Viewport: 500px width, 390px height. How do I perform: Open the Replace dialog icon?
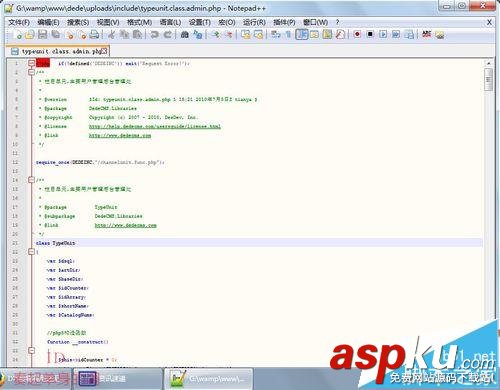click(198, 34)
